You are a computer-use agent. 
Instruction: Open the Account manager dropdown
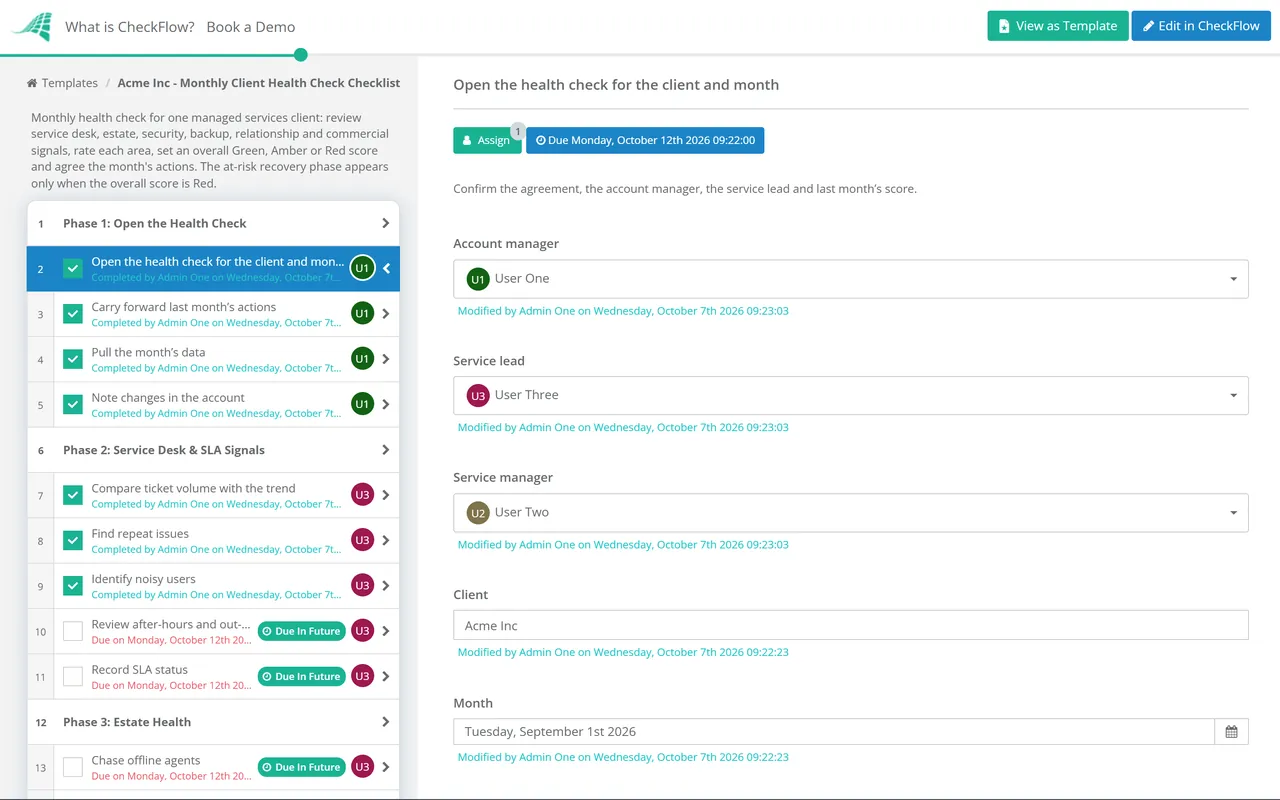coord(851,279)
